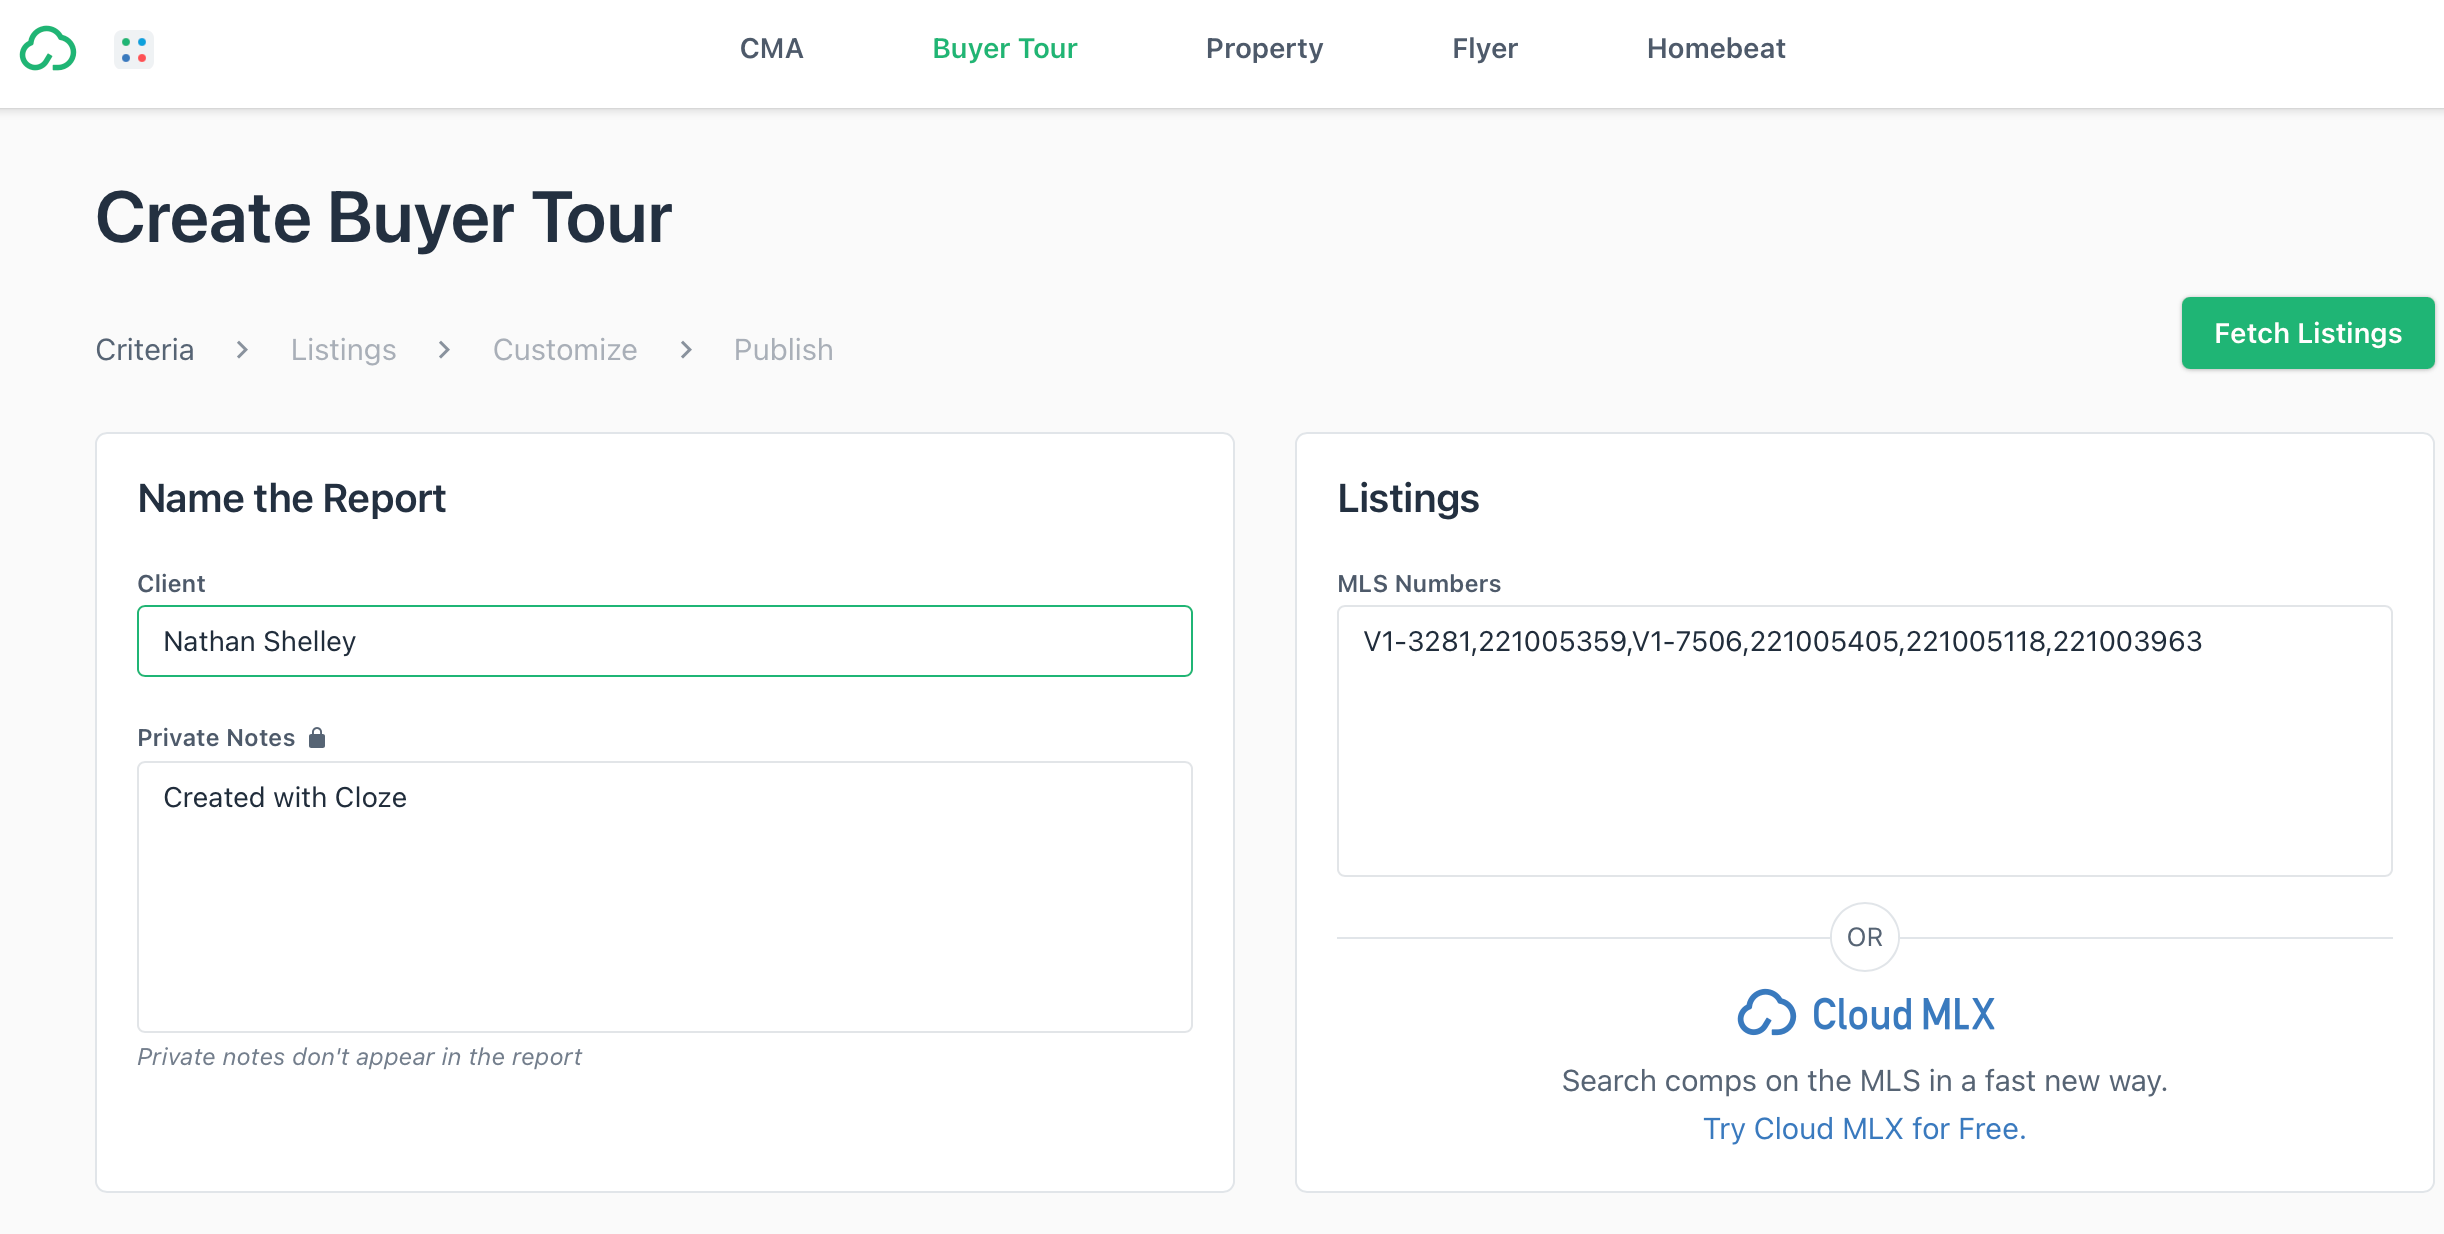Viewport: 2444px width, 1234px height.
Task: Click into the Client name field
Action: [x=664, y=641]
